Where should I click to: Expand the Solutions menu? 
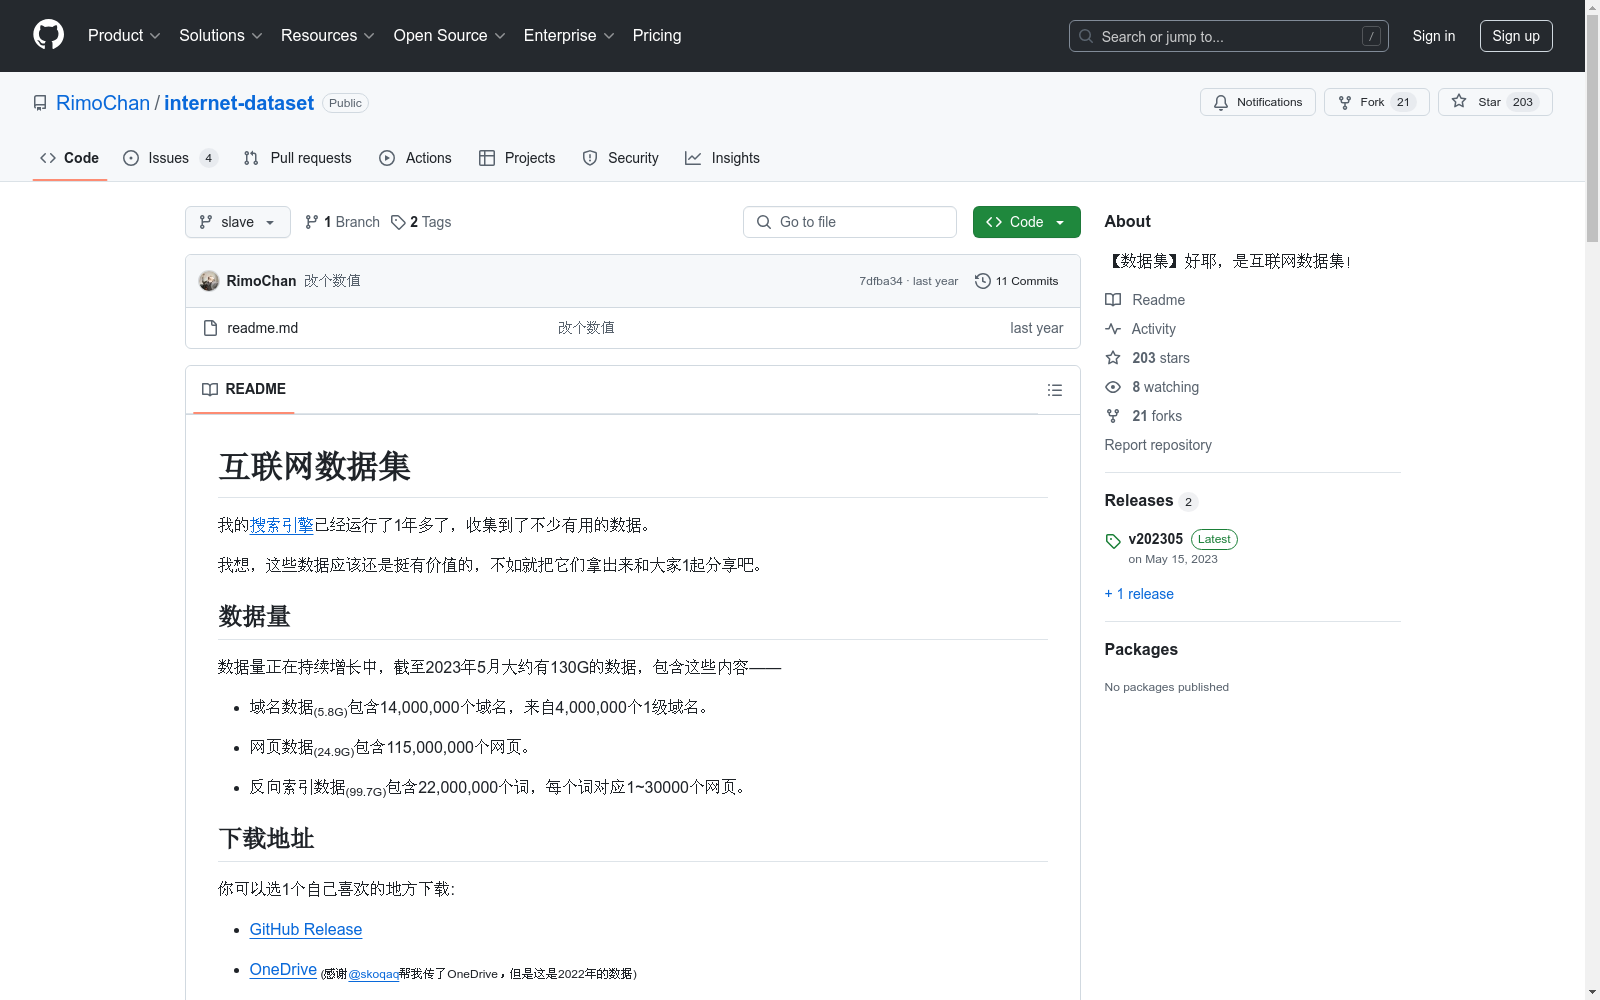[x=221, y=35]
